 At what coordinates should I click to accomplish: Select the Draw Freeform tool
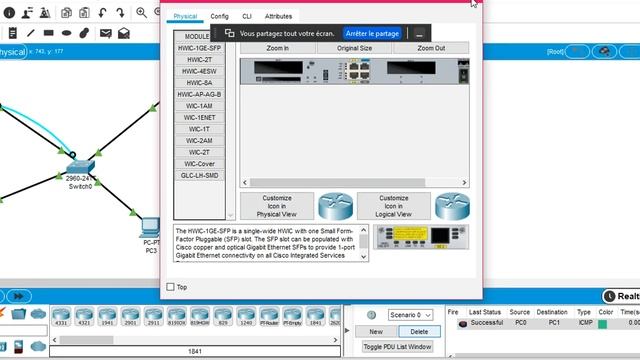point(84,33)
